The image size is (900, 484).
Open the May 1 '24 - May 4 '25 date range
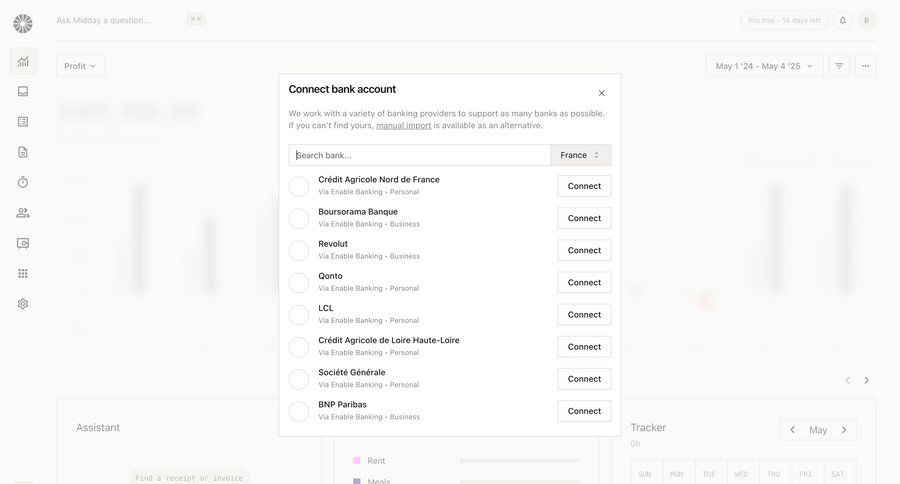click(765, 66)
